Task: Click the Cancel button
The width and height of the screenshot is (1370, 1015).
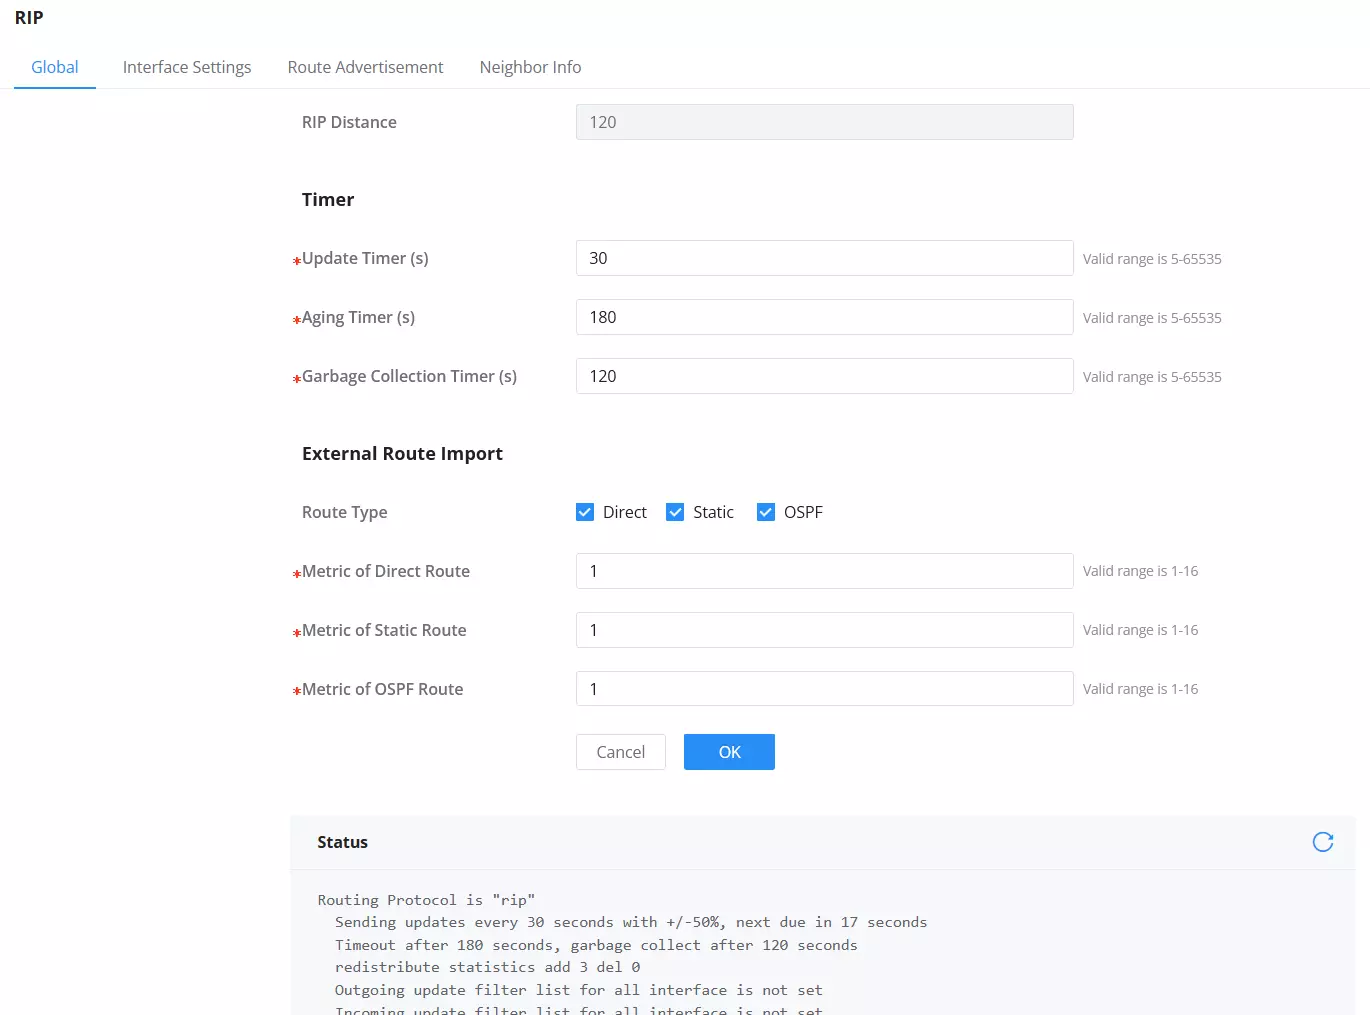Action: (x=621, y=752)
